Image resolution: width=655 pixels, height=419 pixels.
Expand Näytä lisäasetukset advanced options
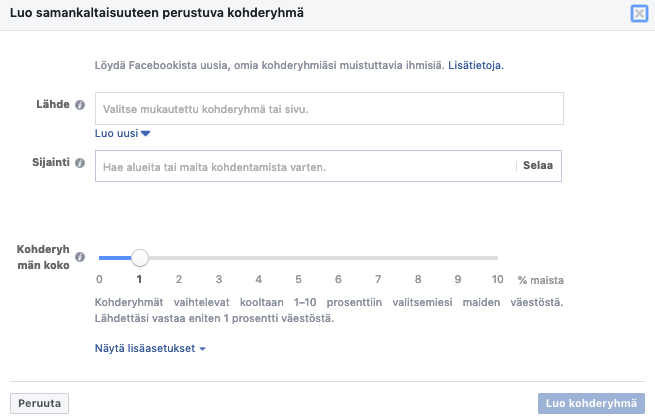(x=150, y=349)
